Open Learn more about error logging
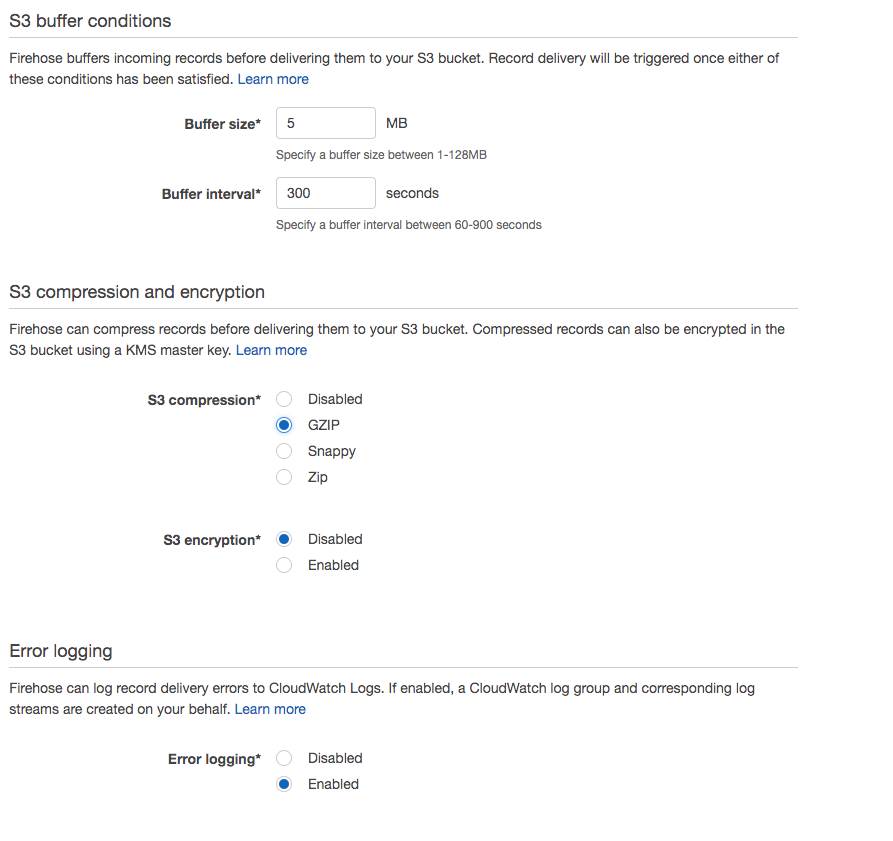This screenshot has width=893, height=841. pos(269,708)
